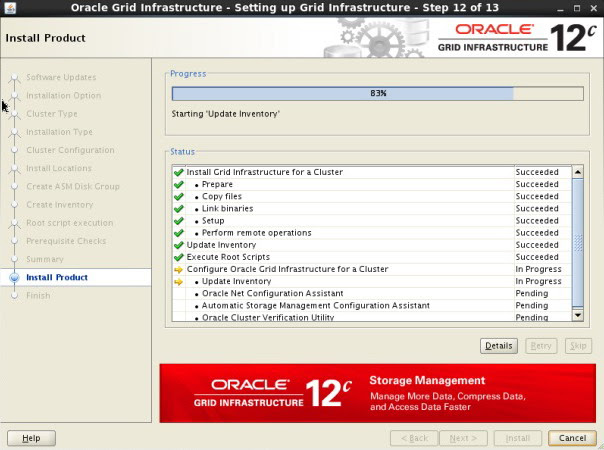This screenshot has width=604, height=450.
Task: Click 'Automatic Storage Management Configuration Assistant' row
Action: pos(372,306)
